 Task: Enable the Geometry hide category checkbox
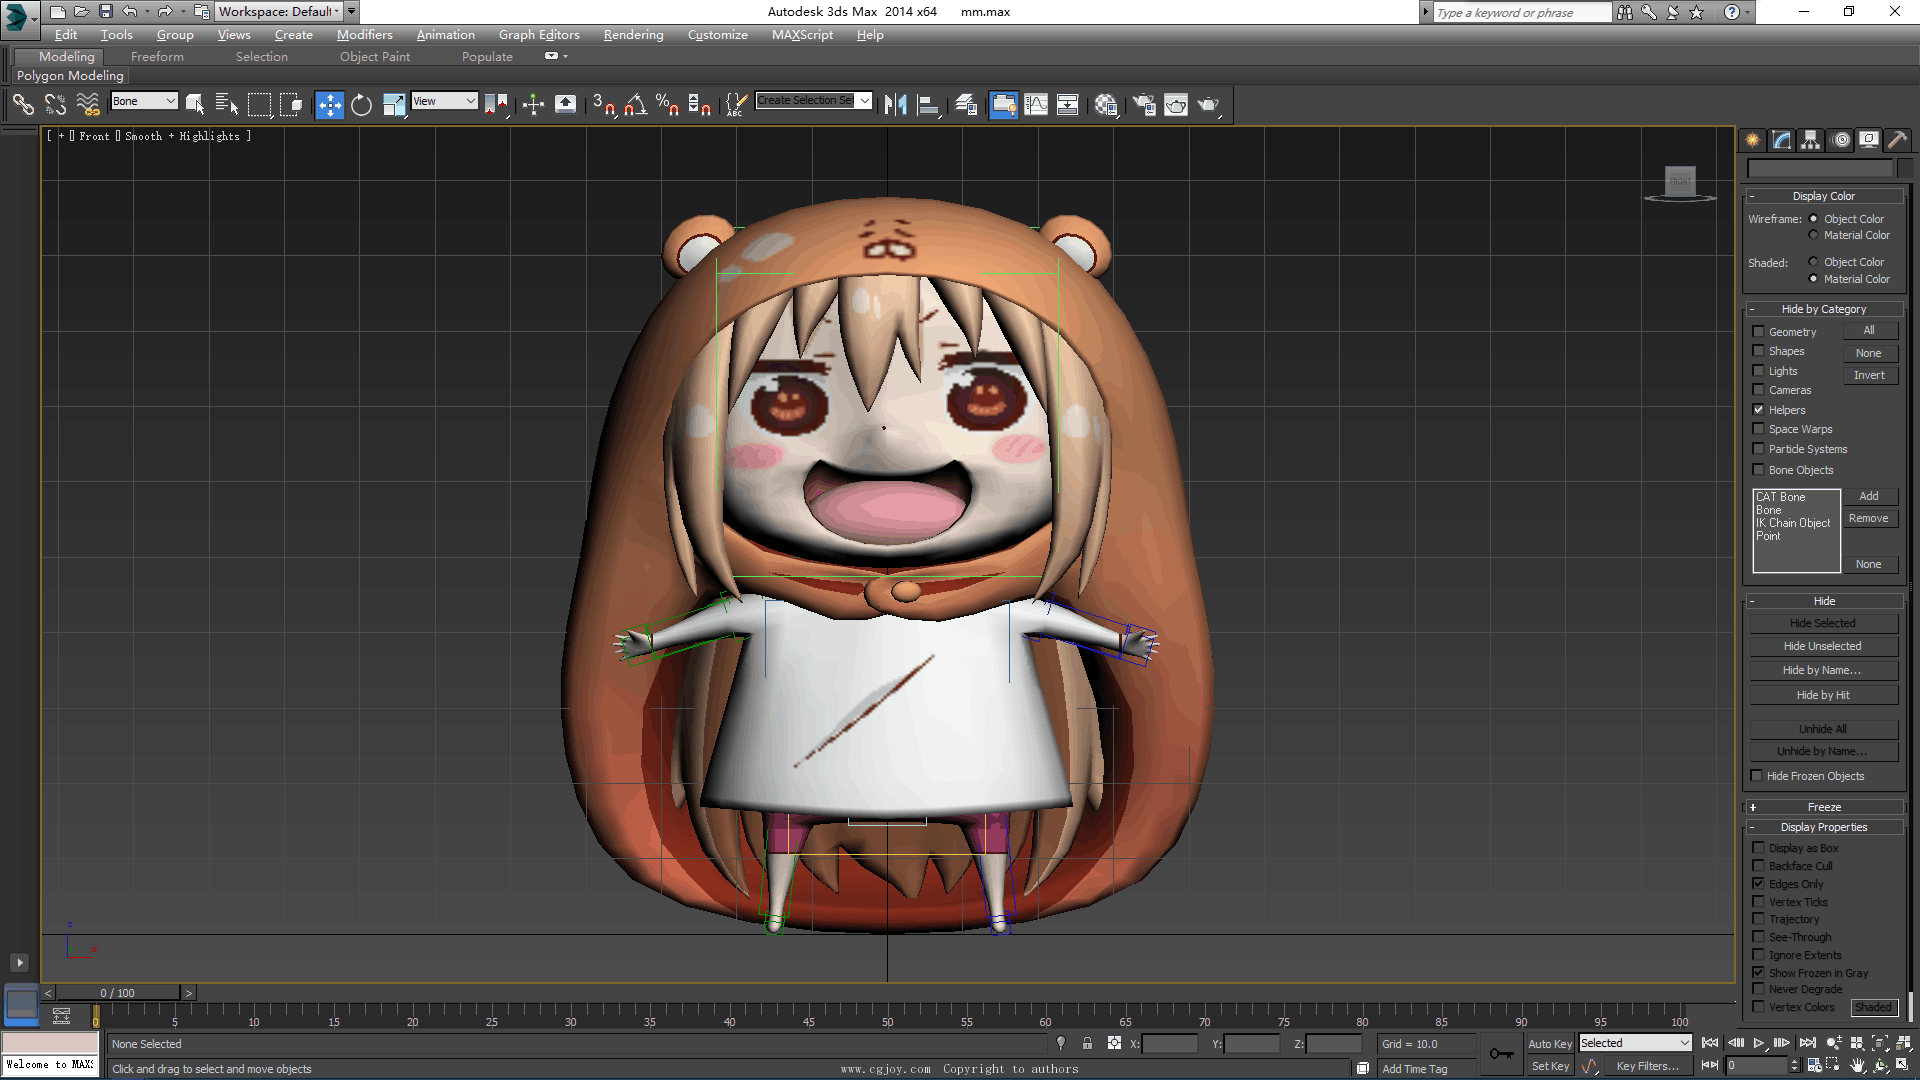[x=1758, y=332]
